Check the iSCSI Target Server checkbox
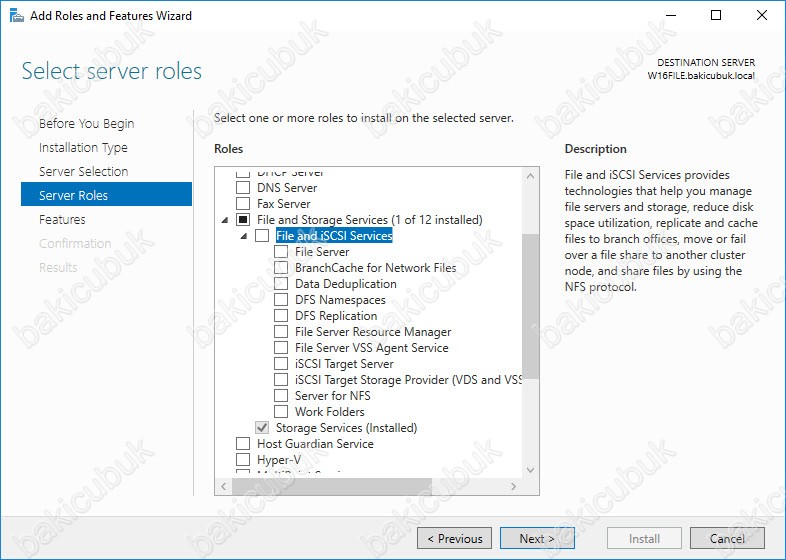786x560 pixels. 281,363
